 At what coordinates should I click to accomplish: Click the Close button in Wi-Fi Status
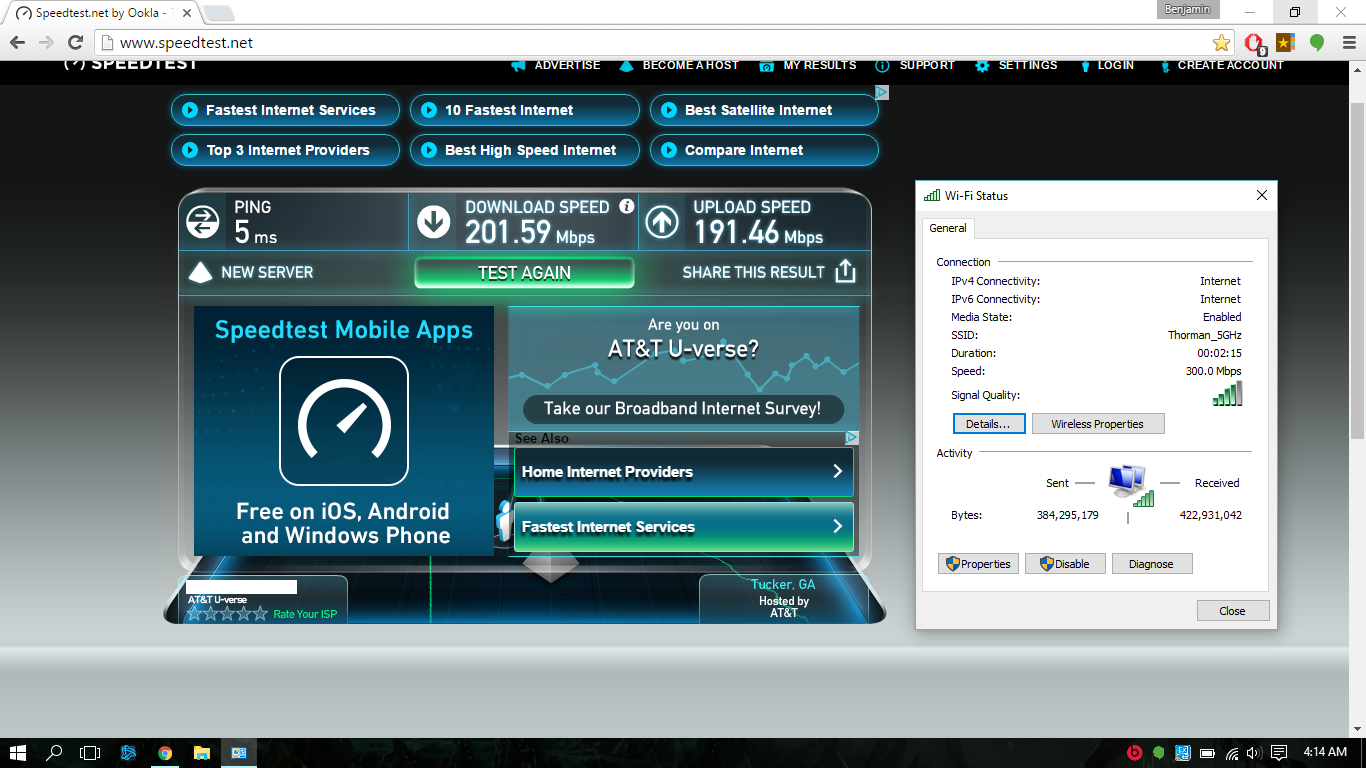point(1233,611)
